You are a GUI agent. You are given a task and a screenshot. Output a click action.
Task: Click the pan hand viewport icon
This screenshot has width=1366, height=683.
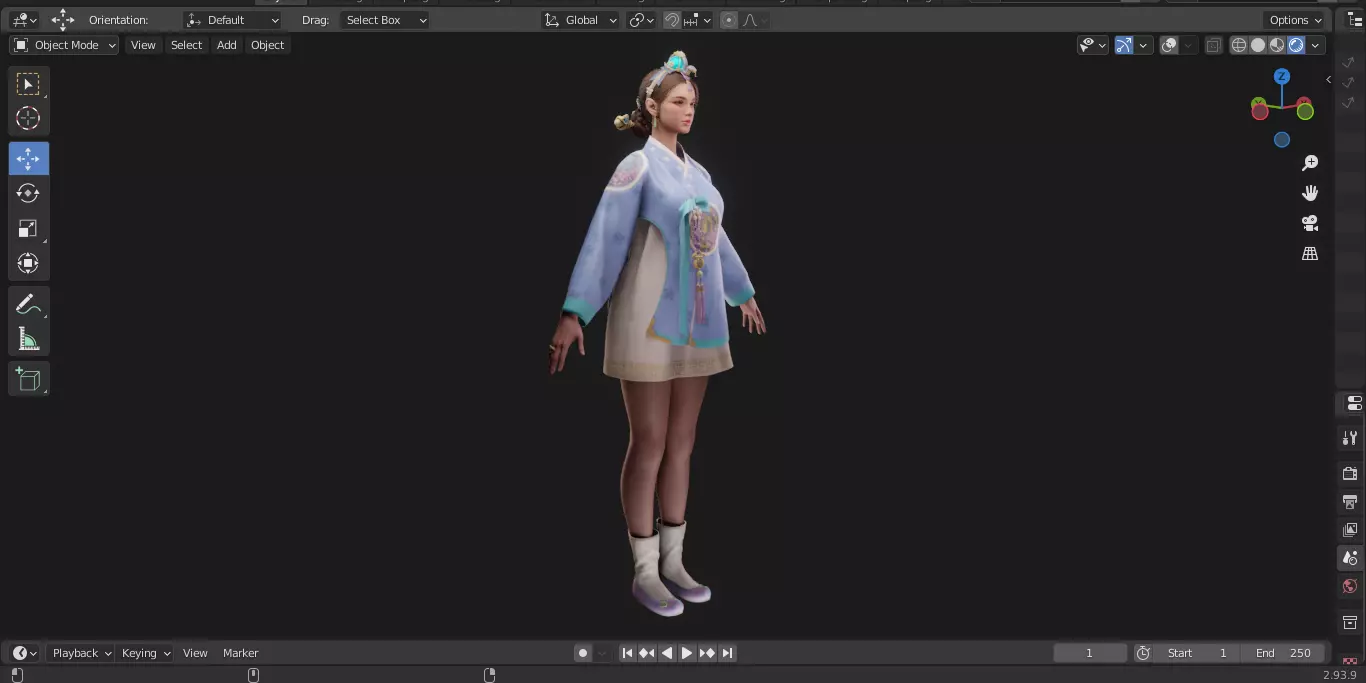point(1310,193)
